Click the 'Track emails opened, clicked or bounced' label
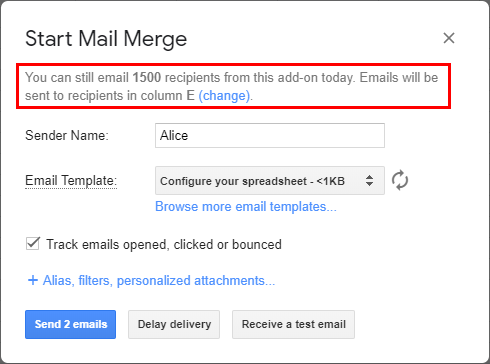Screen dimensions: 490x364 [164, 244]
